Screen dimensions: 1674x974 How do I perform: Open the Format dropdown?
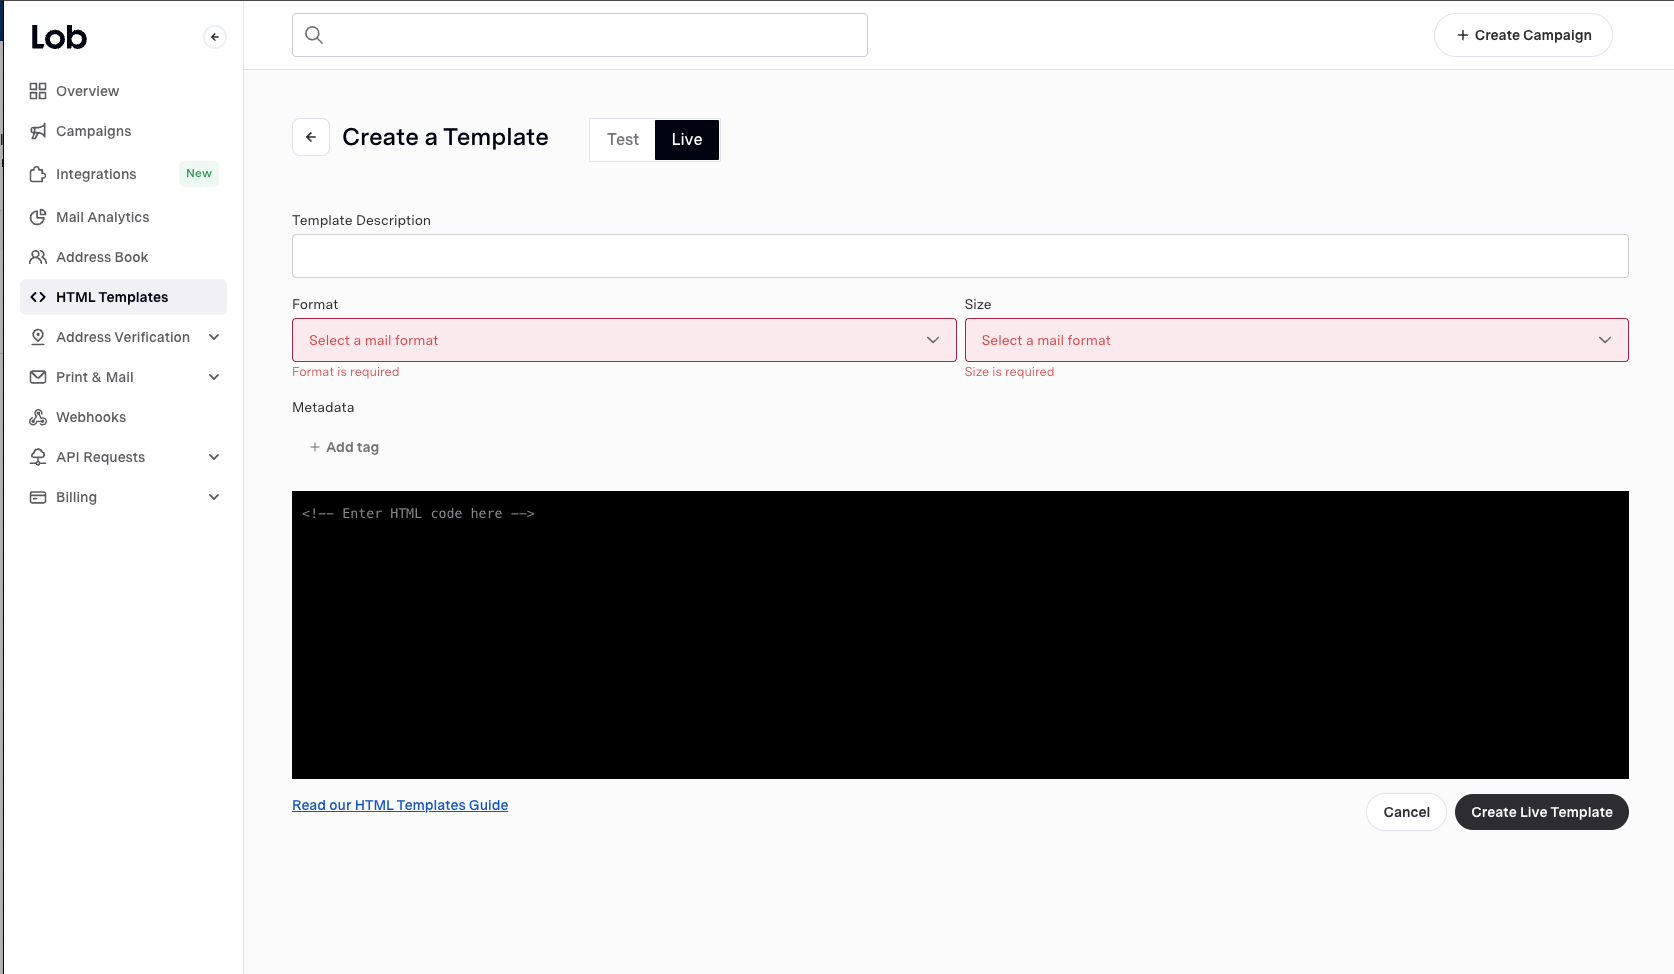click(x=623, y=340)
